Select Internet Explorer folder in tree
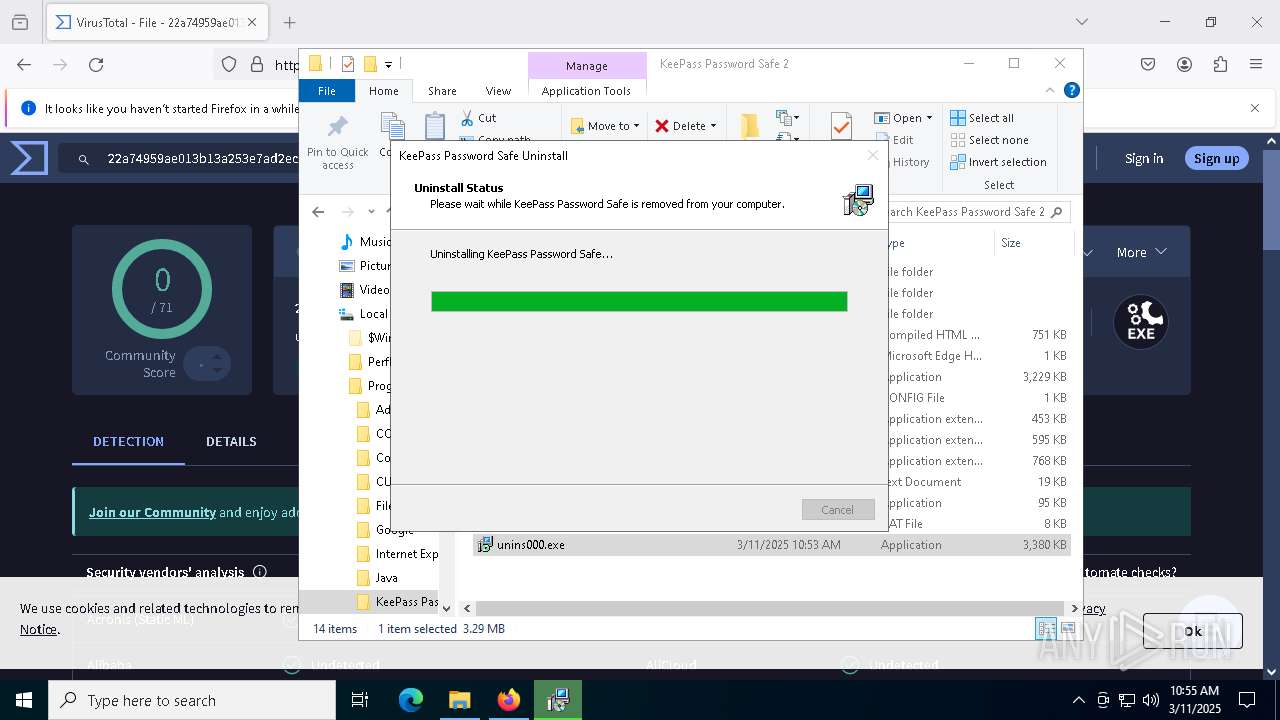The height and width of the screenshot is (720, 1280). coord(397,554)
